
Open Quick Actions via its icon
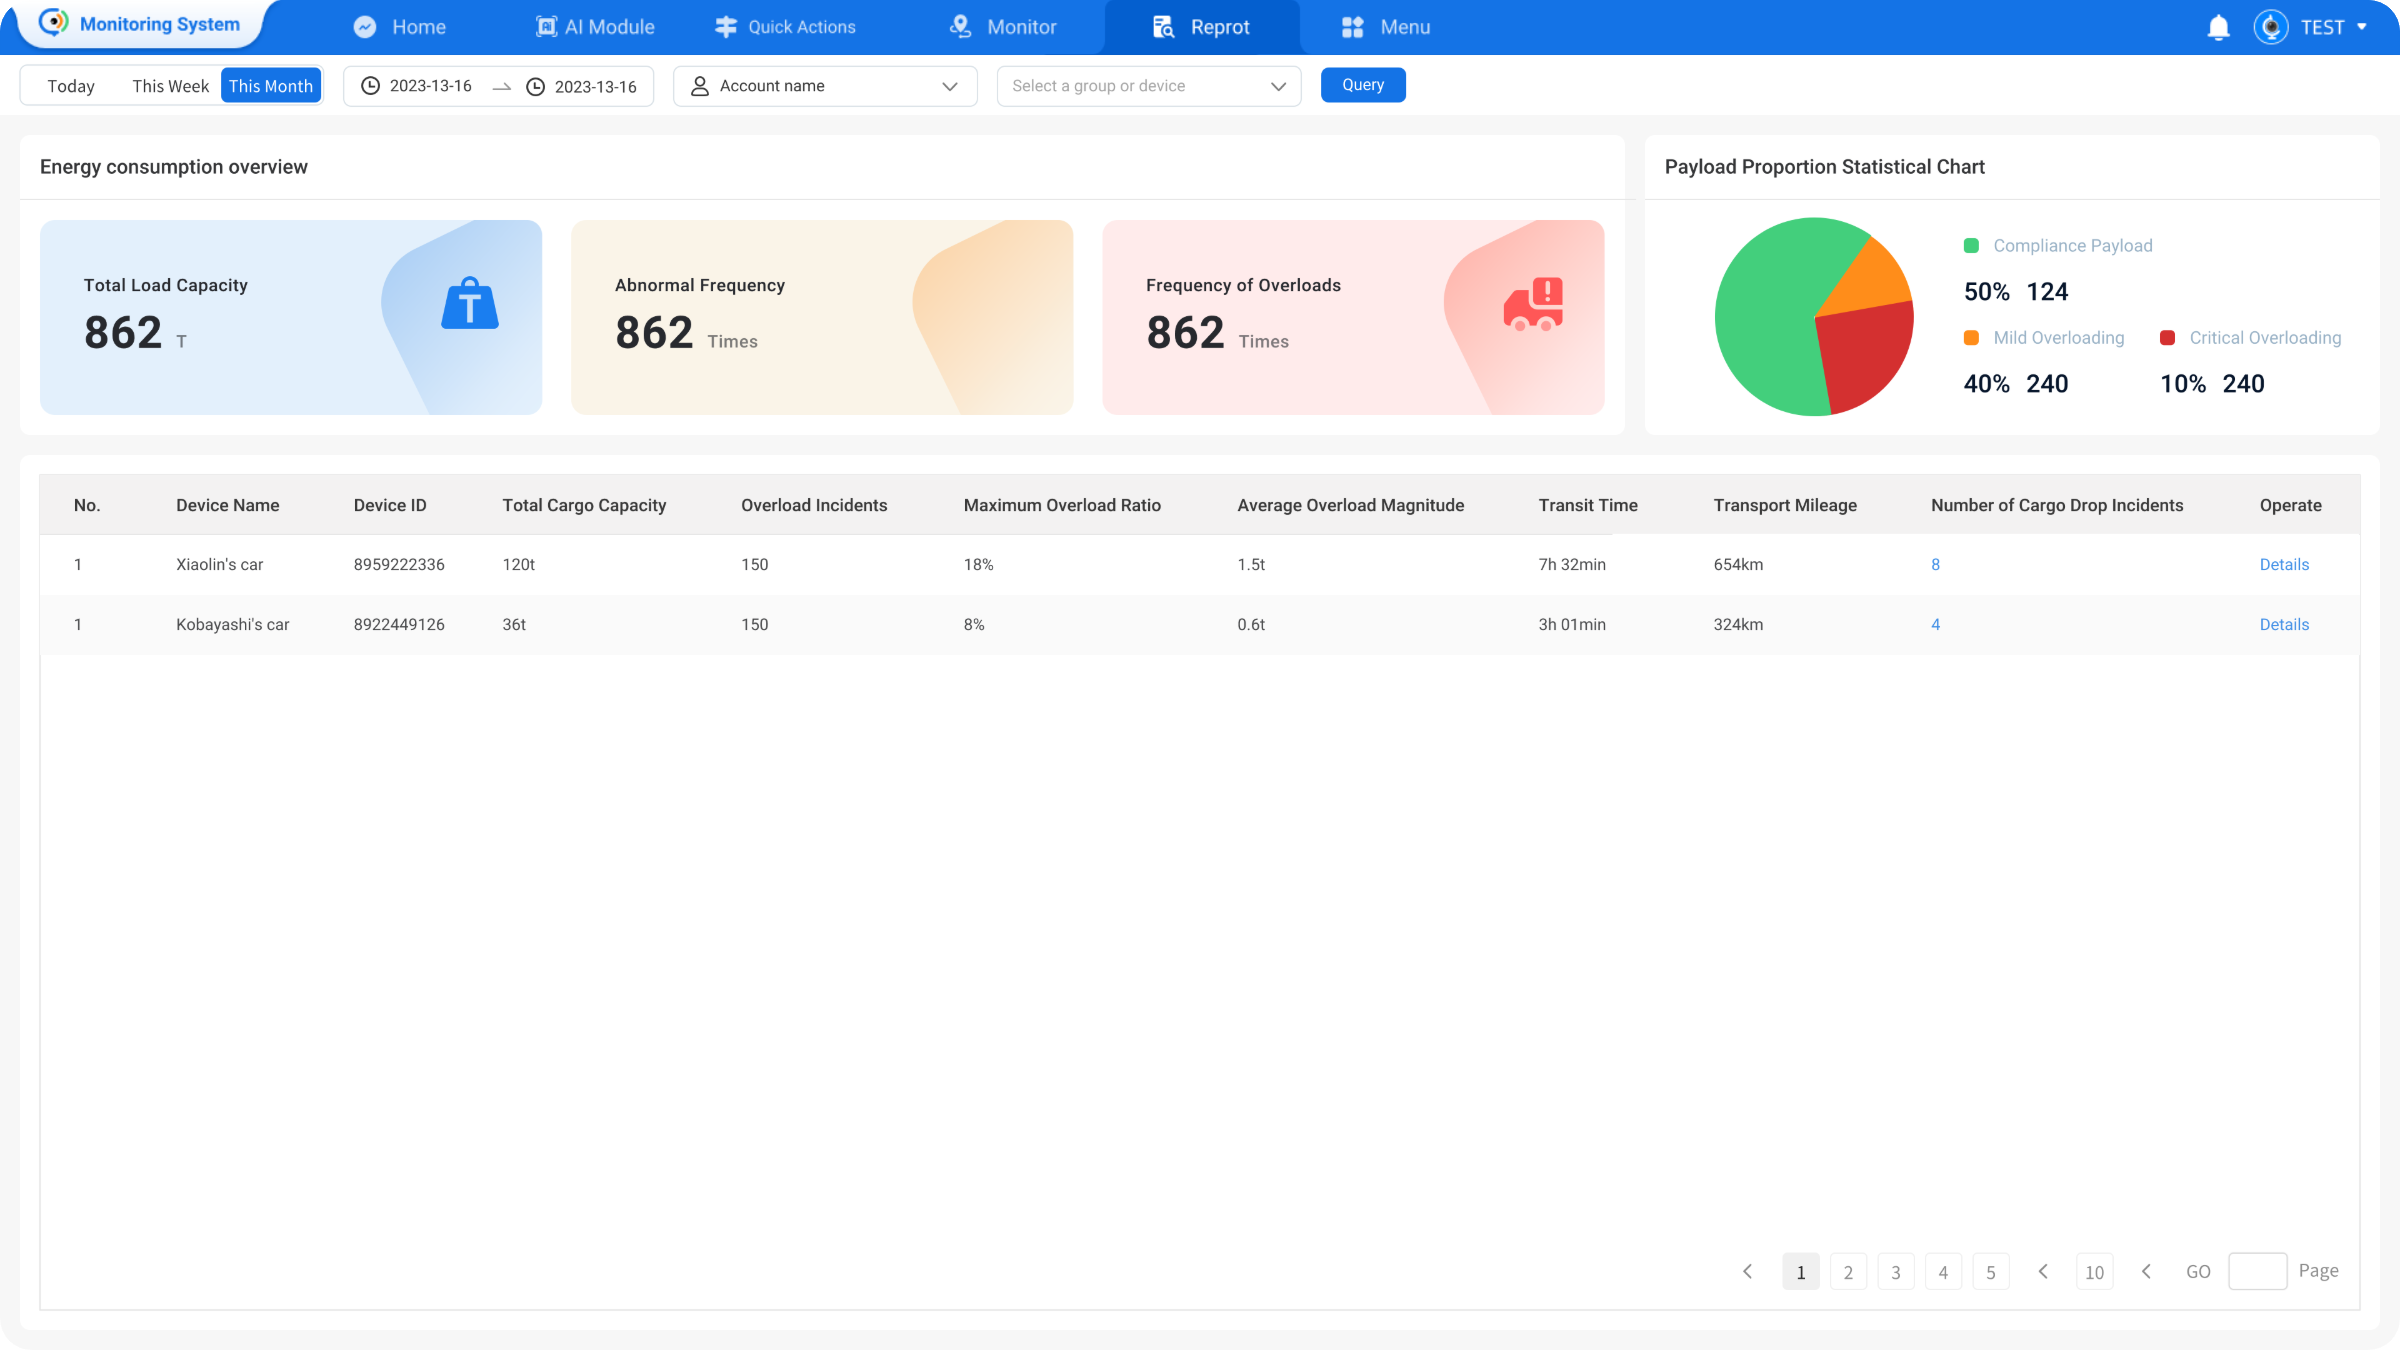(725, 27)
